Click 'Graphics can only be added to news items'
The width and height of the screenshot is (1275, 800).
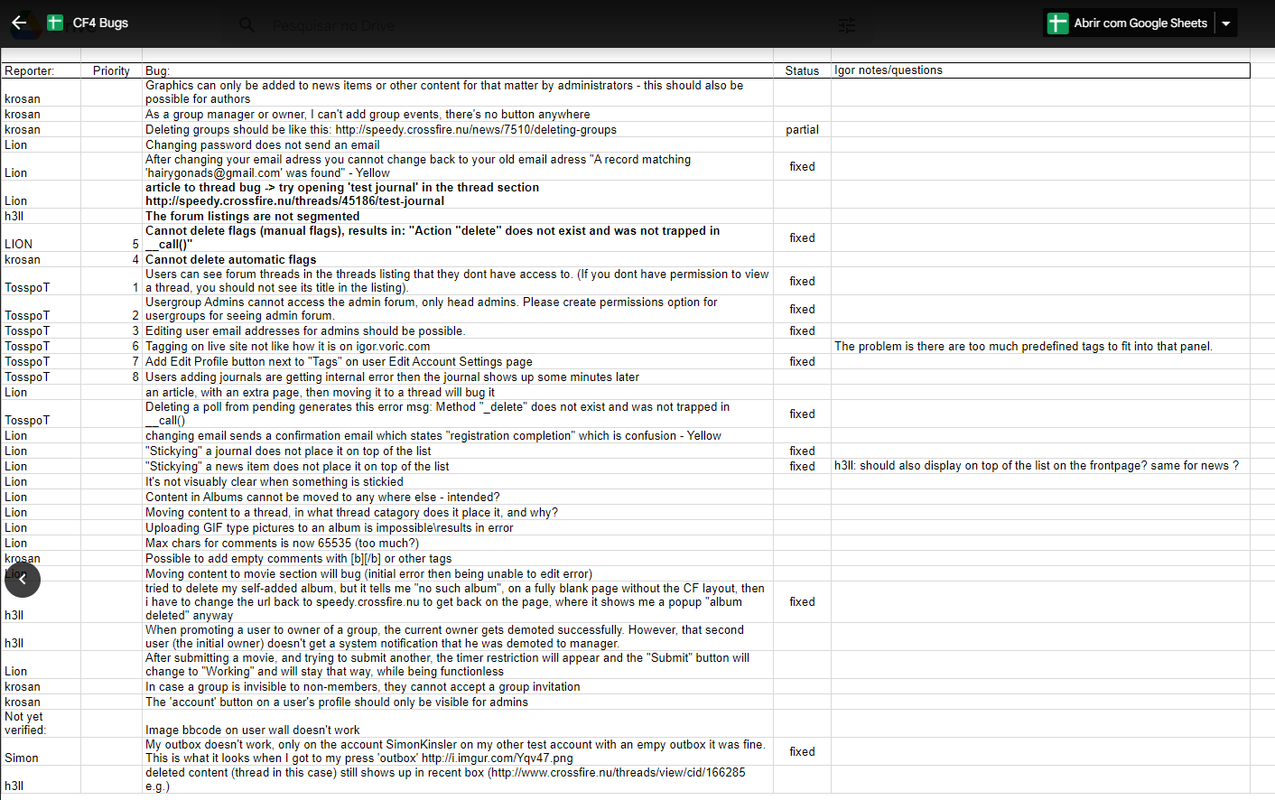click(x=458, y=93)
